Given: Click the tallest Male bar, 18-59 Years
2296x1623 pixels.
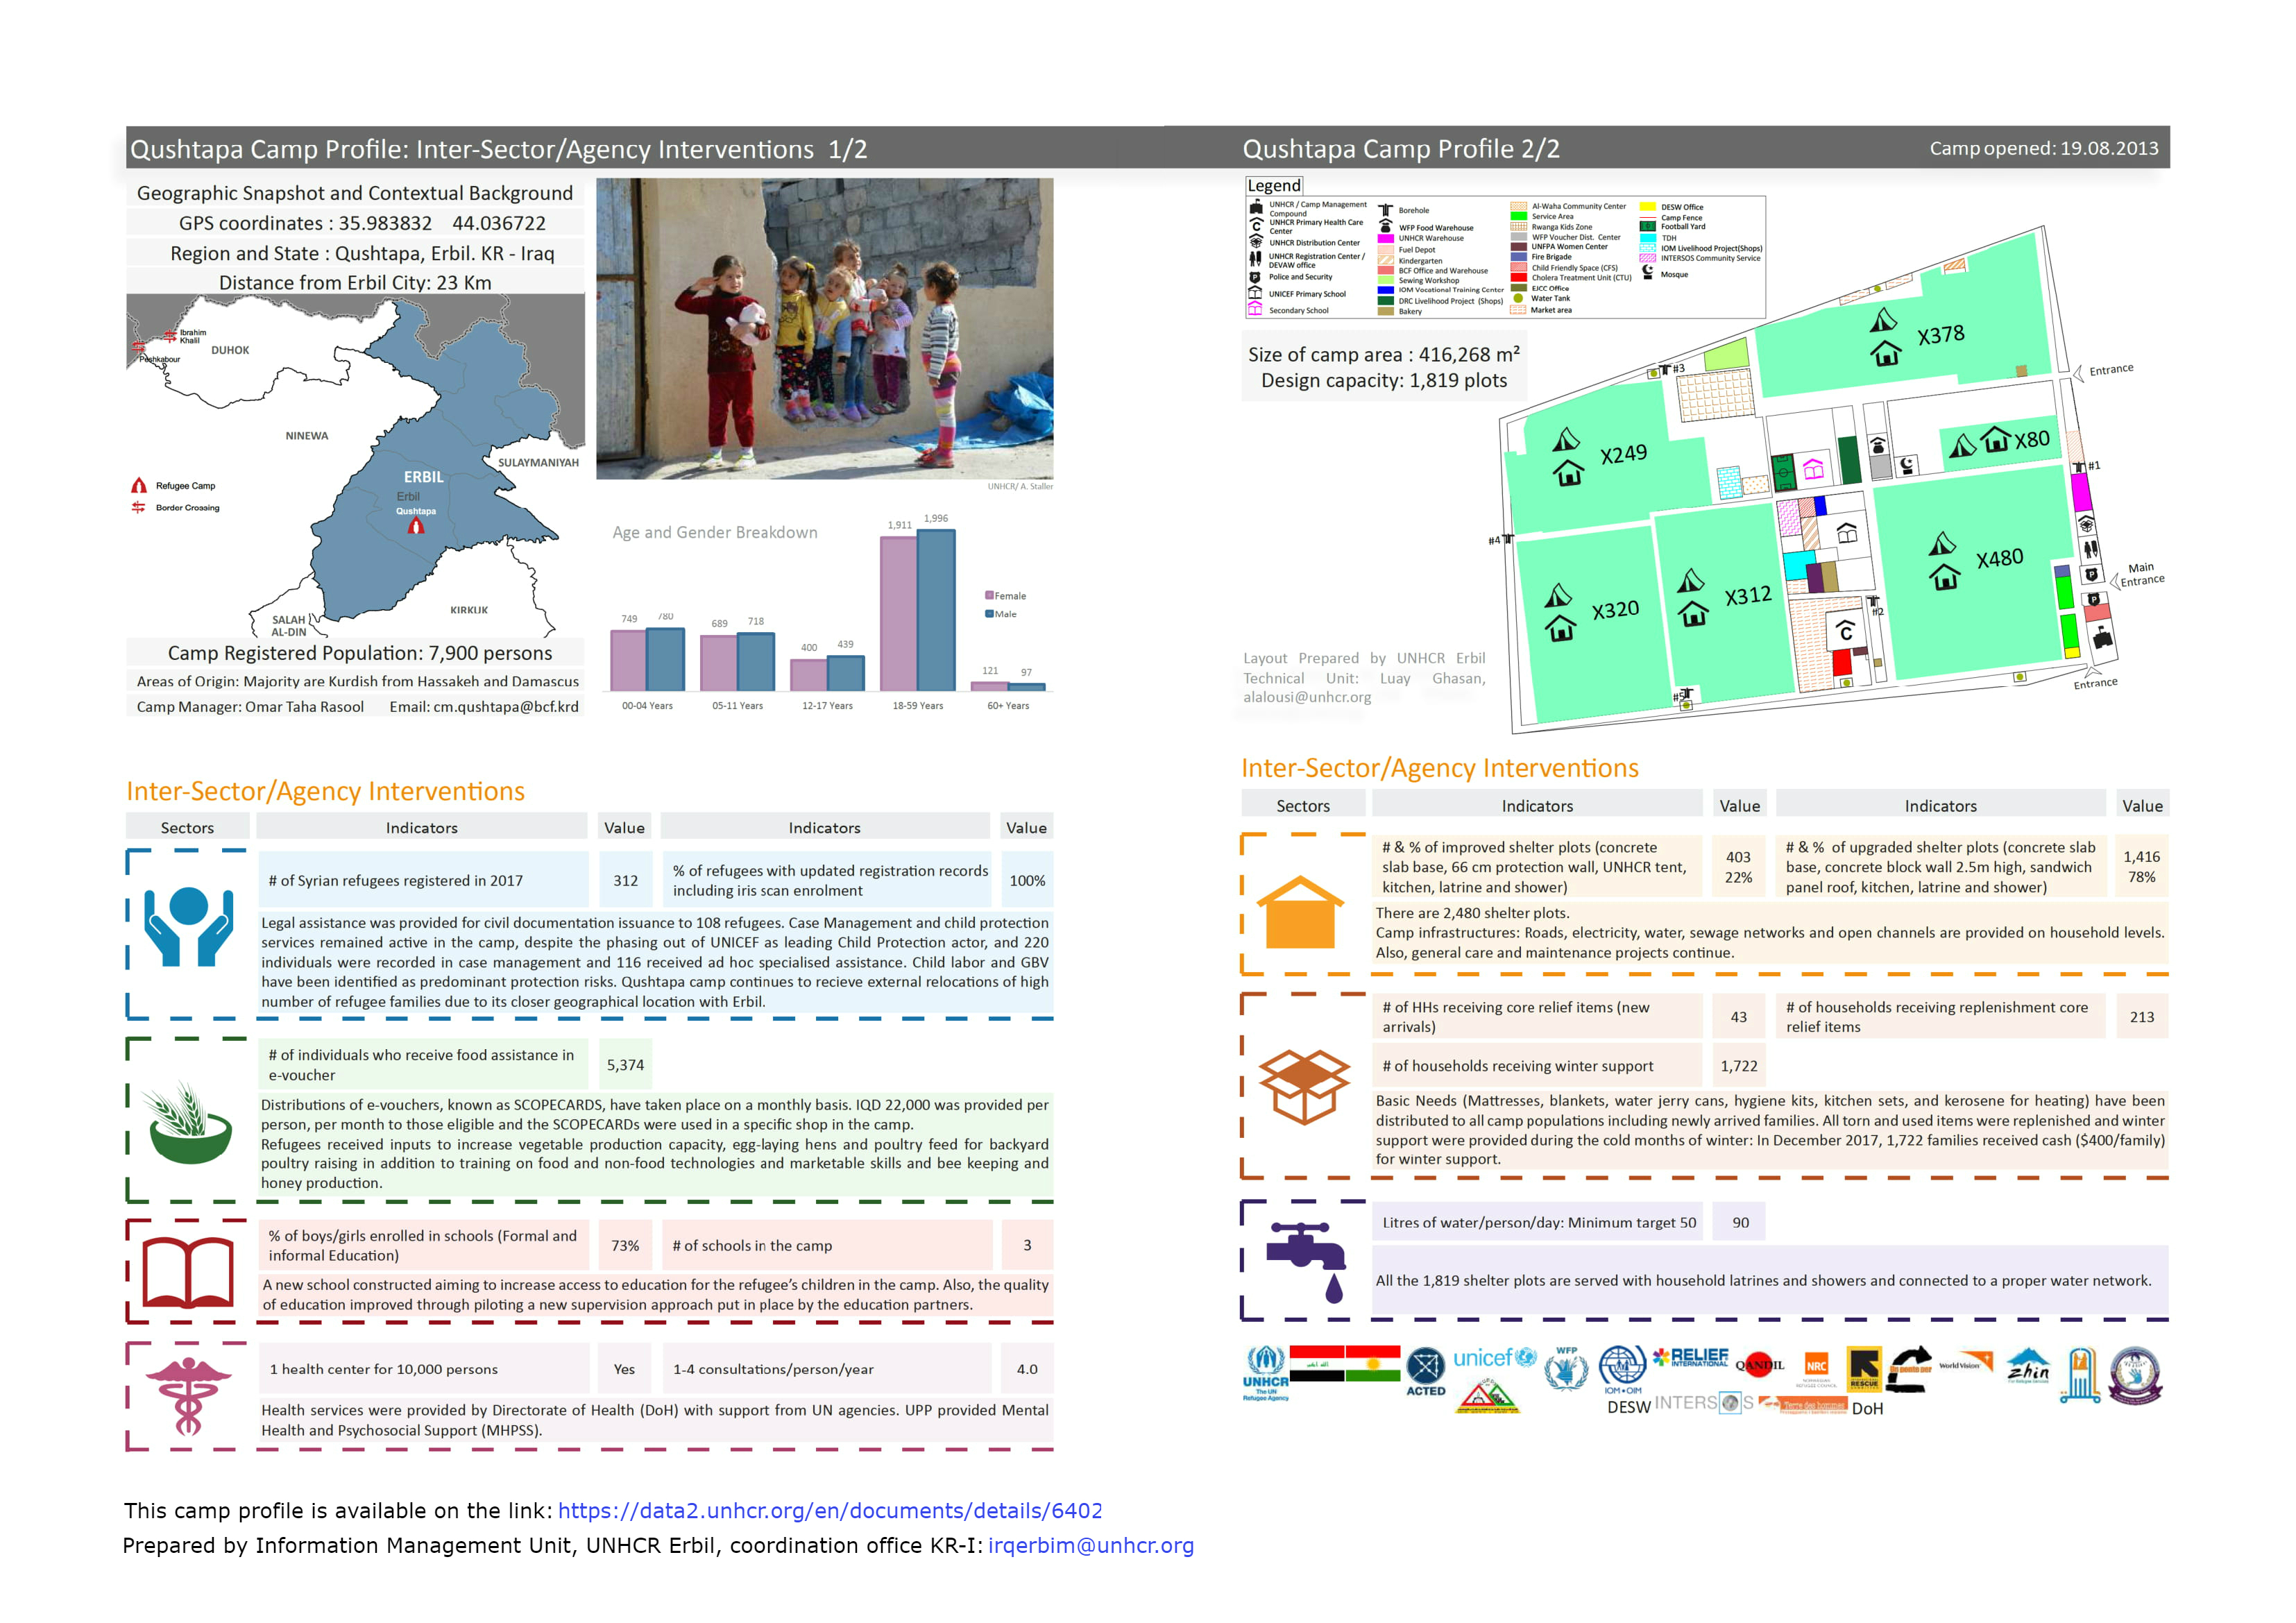Looking at the screenshot, I should coord(936,610).
